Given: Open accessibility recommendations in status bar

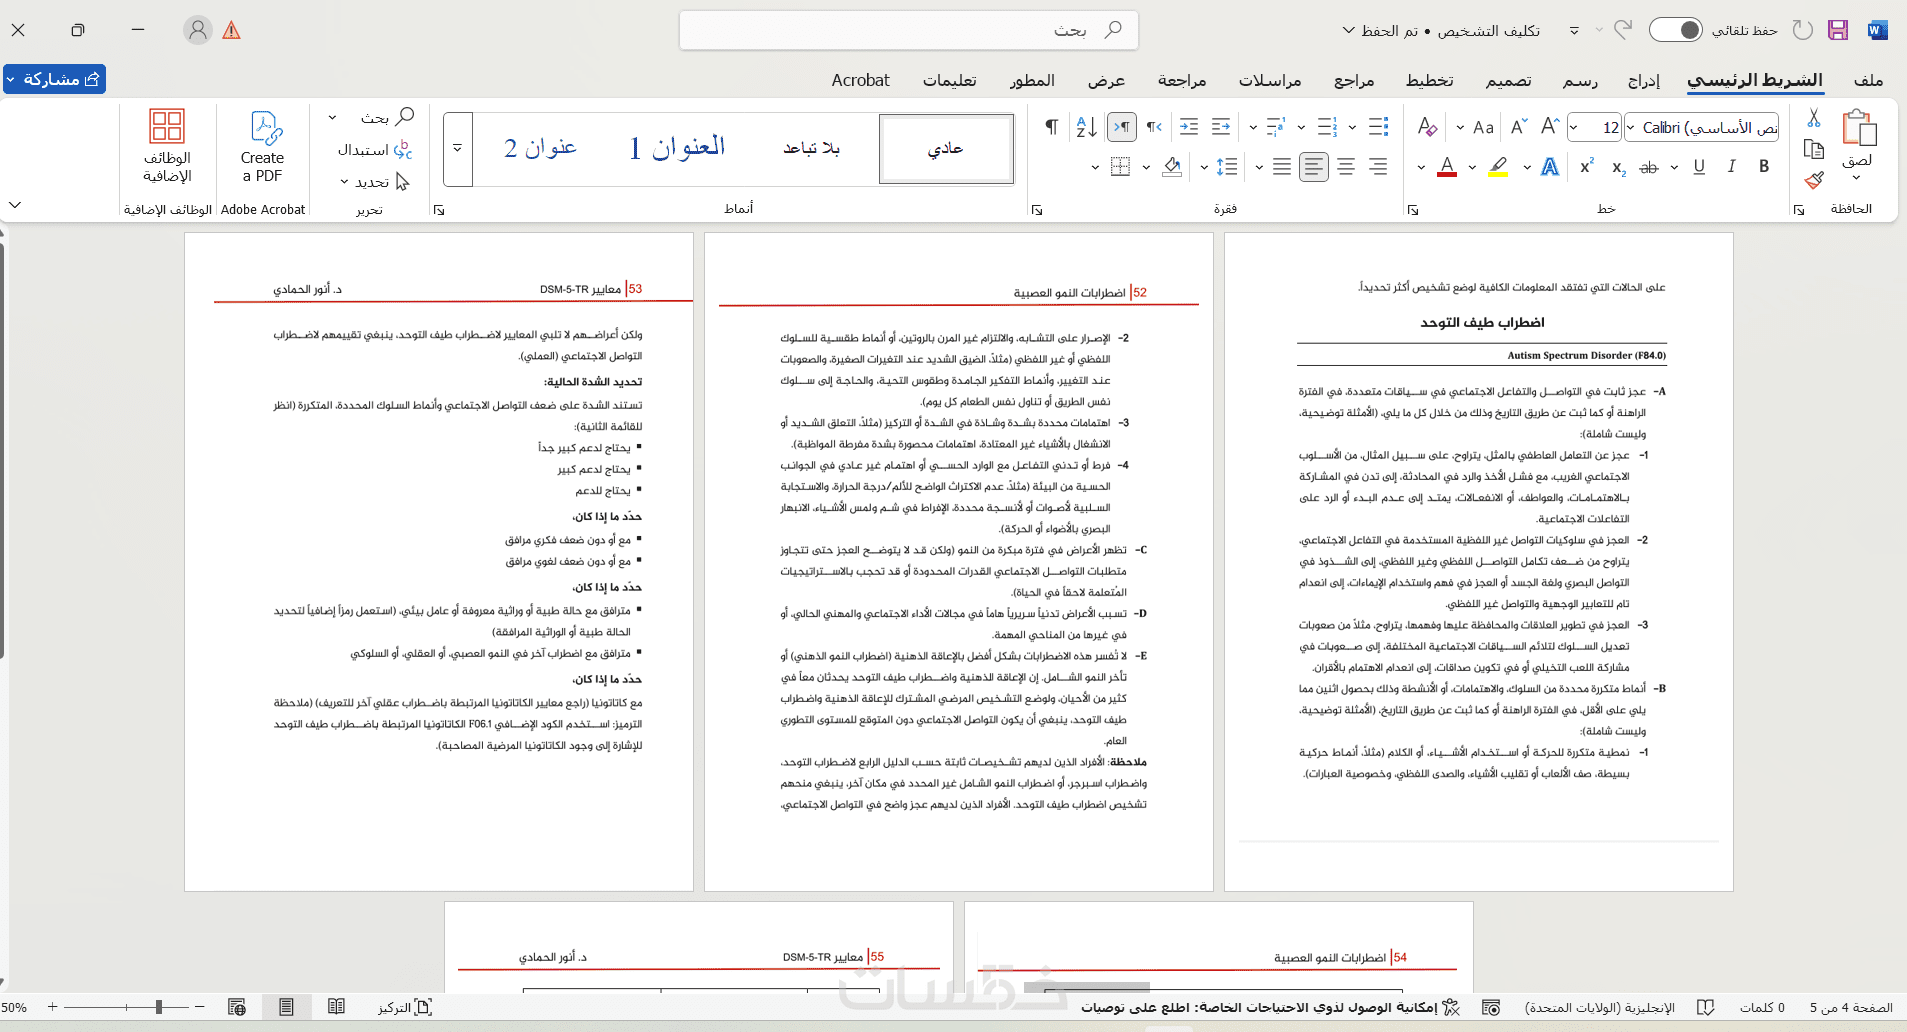Looking at the screenshot, I should 1270,1007.
